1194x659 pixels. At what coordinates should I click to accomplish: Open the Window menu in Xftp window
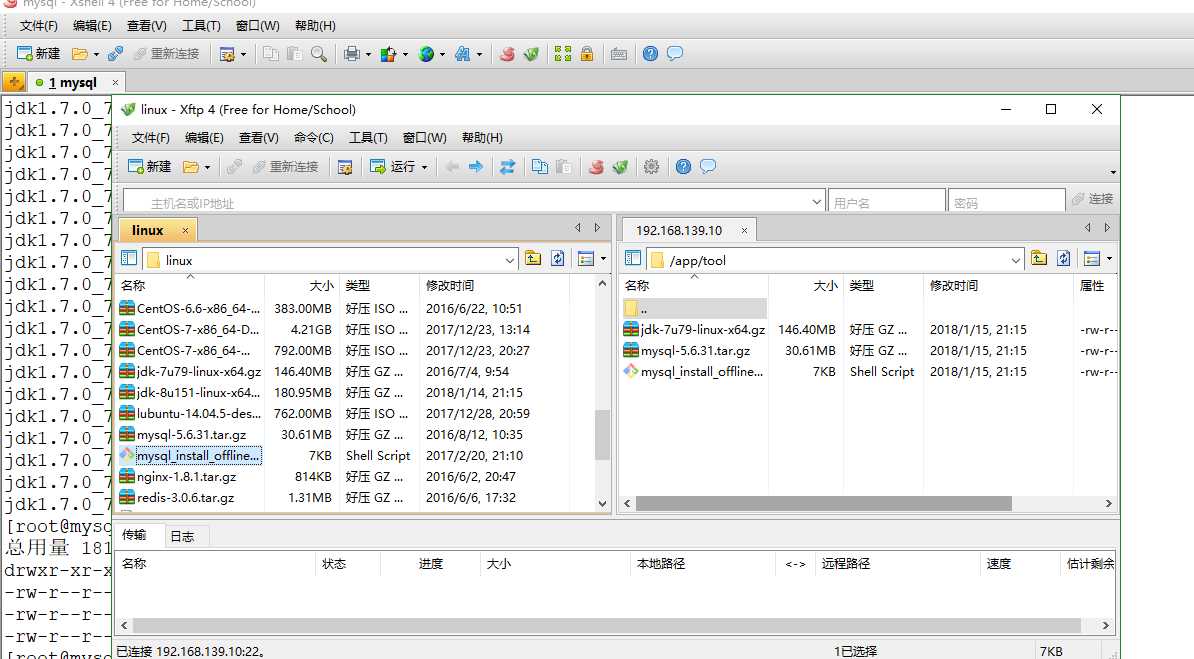(x=424, y=138)
